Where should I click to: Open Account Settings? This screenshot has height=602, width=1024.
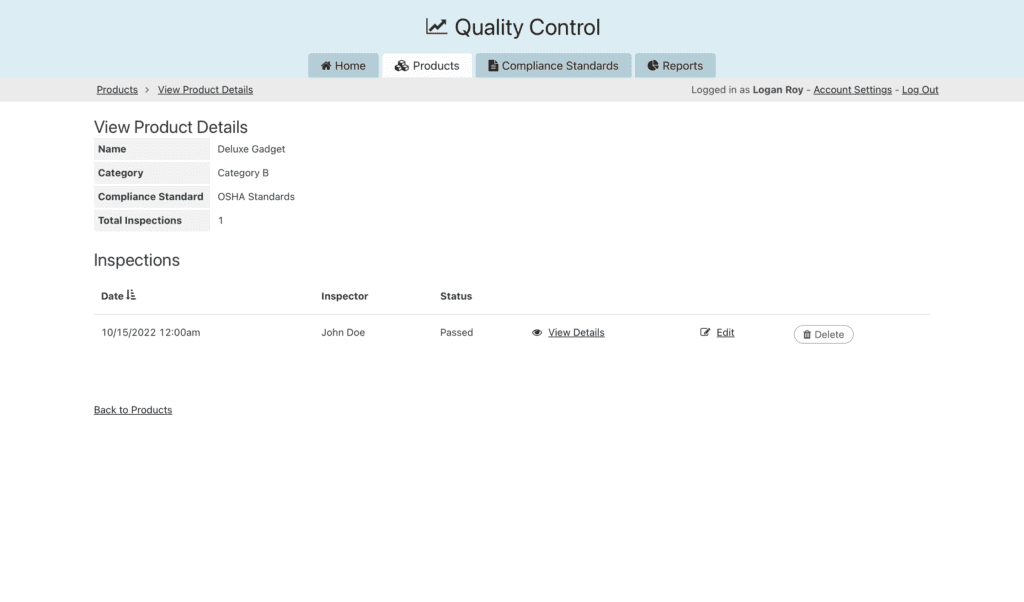click(x=852, y=90)
